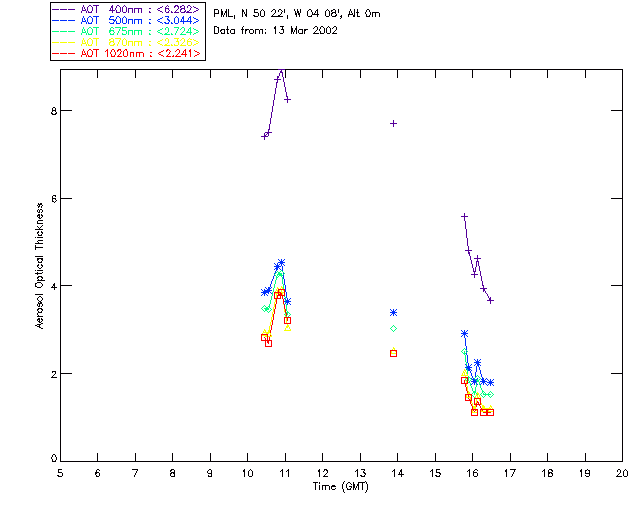This screenshot has height=512, width=640.
Task: Click the isolated purple plus marker near 14 GMT
Action: coord(393,123)
